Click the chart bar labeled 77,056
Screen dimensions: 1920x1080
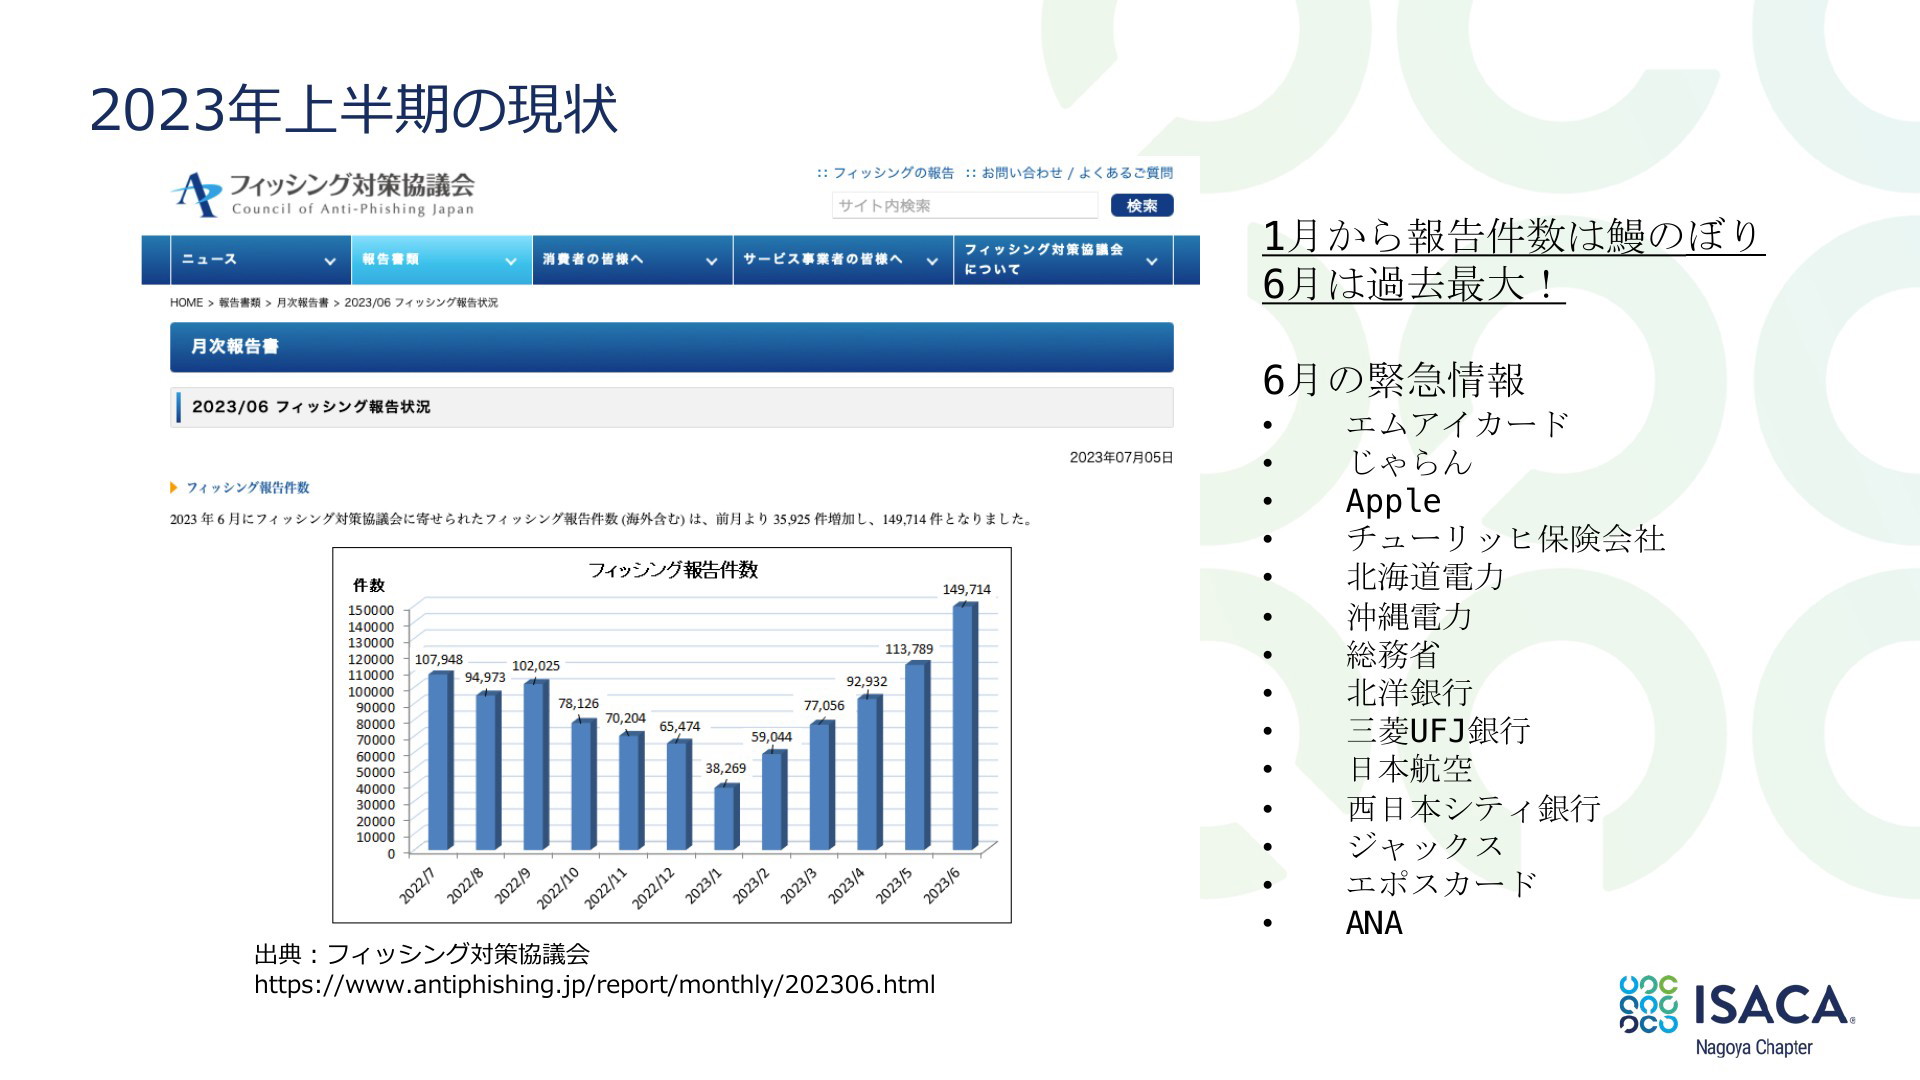coord(822,786)
